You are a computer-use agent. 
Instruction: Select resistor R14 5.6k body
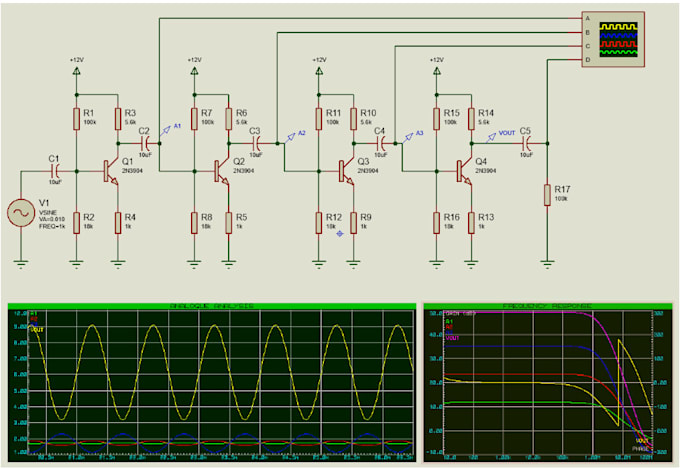[x=471, y=119]
